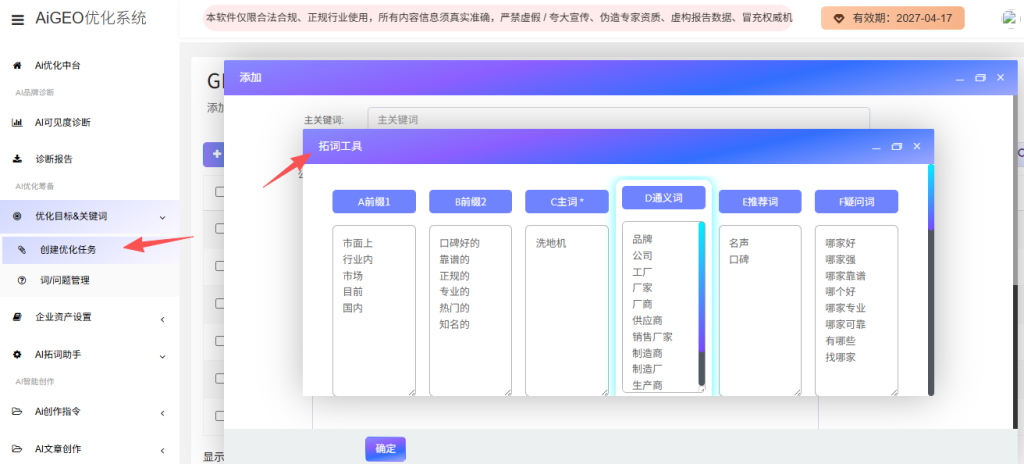The height and width of the screenshot is (464, 1024).
Task: Click into the F疑问词 textarea
Action: coord(856,310)
